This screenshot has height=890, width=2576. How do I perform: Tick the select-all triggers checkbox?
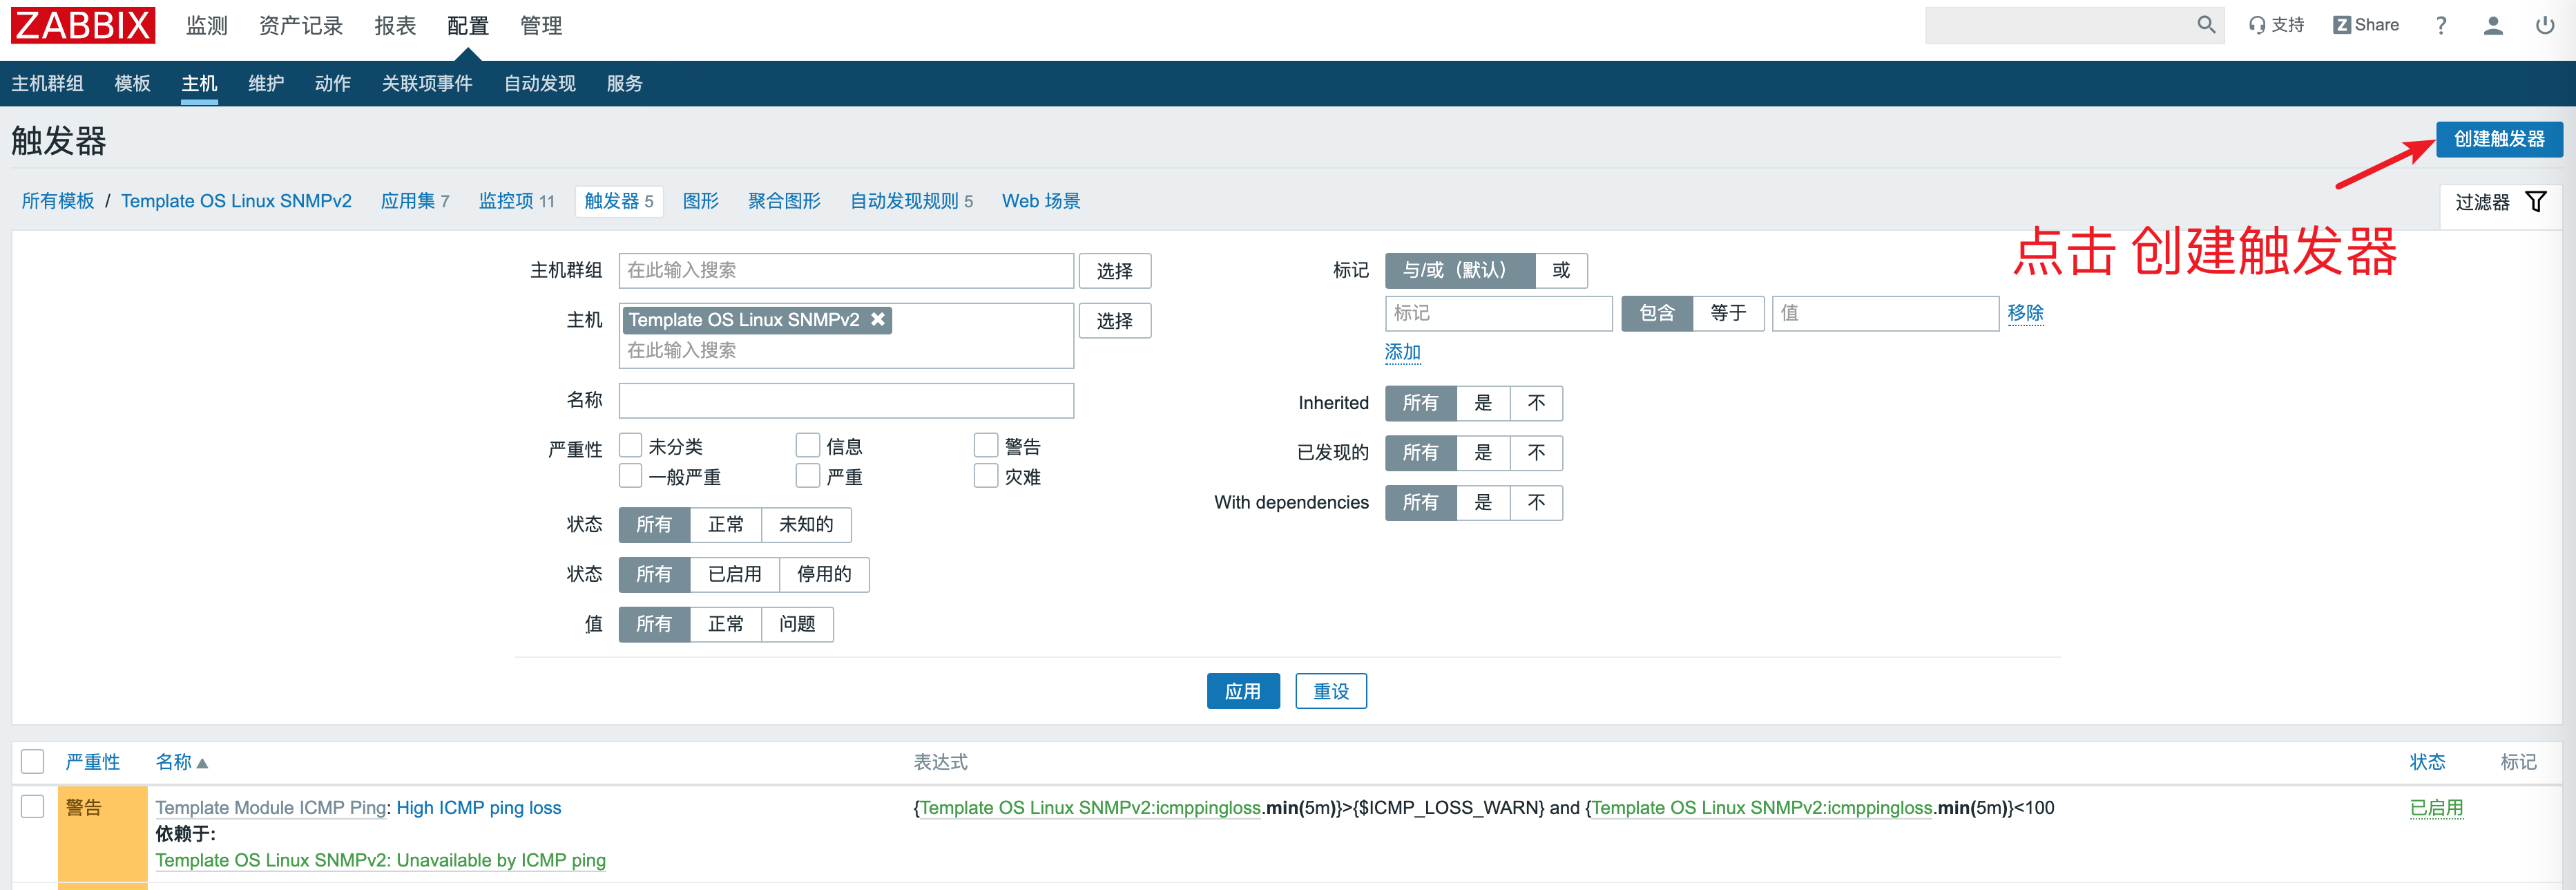(33, 762)
